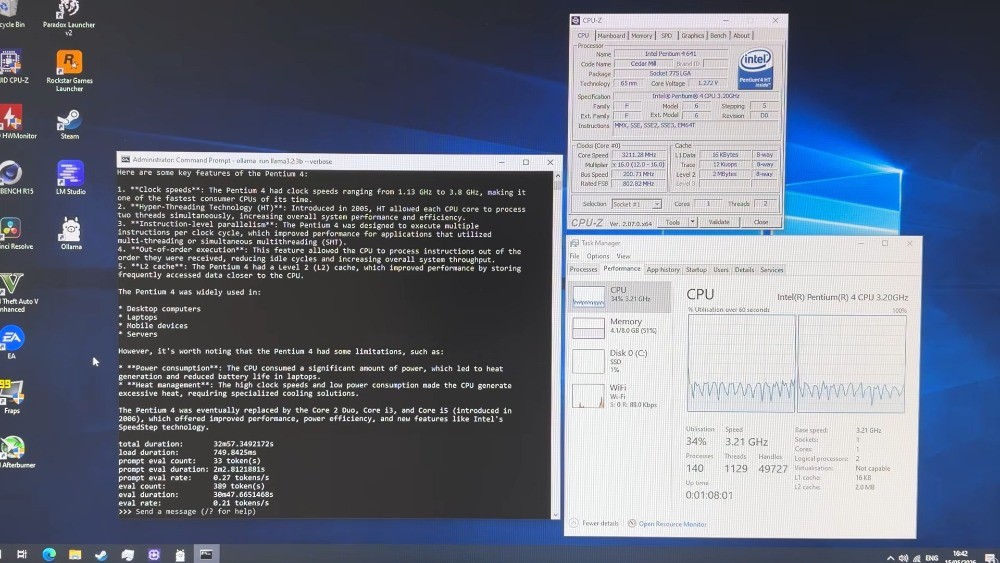The width and height of the screenshot is (1000, 563).
Task: Open the Fraps desktop shortcut
Action: click(11, 396)
